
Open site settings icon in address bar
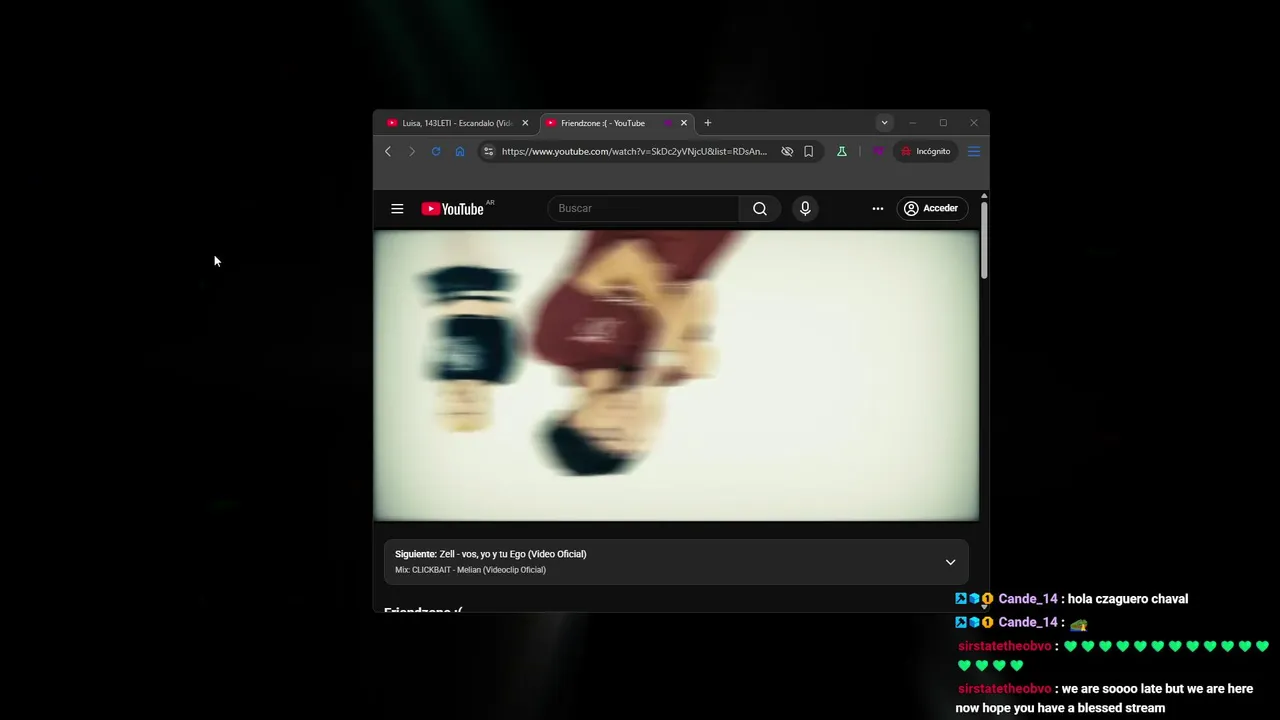488,151
